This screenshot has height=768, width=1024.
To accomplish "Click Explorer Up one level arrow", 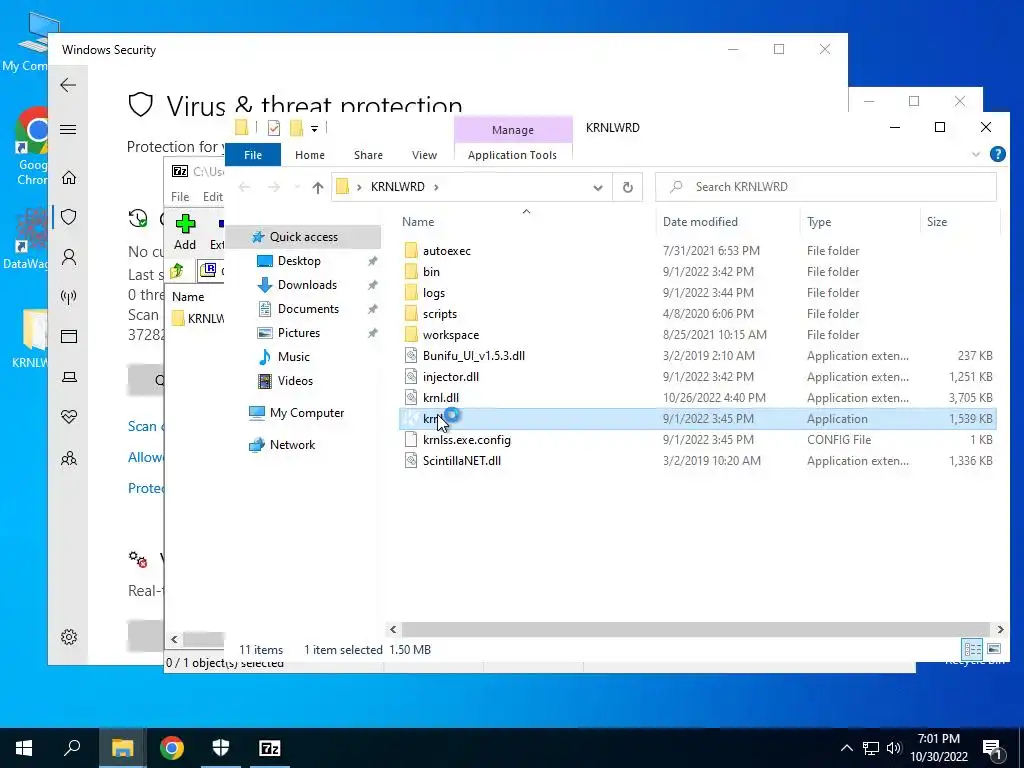I will 317,187.
